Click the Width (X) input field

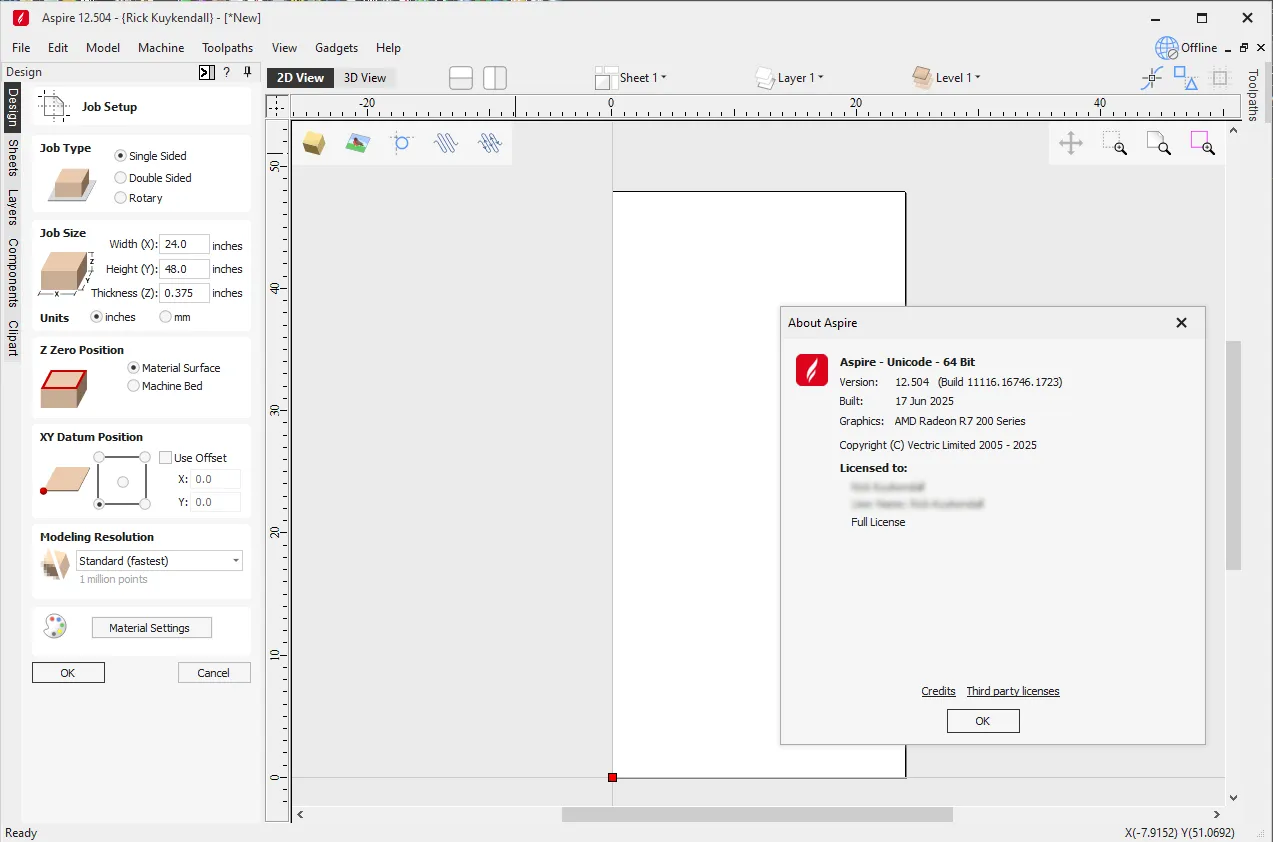184,244
